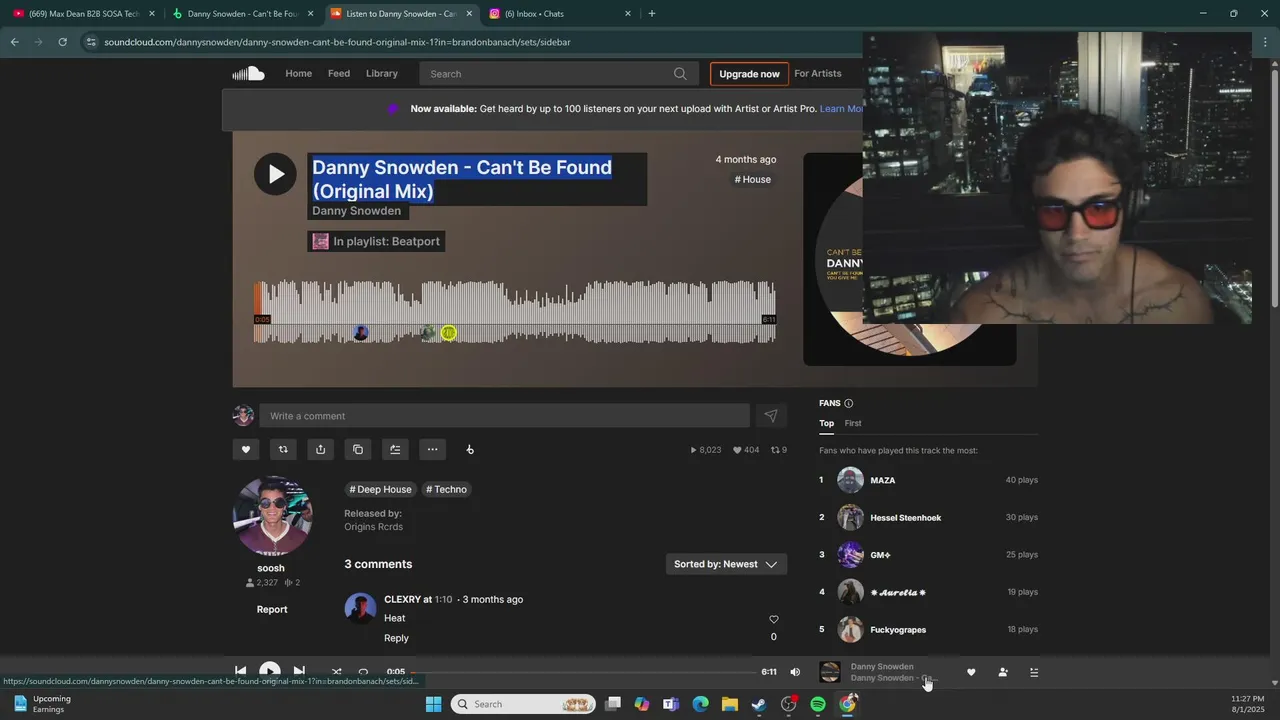1280x720 pixels.
Task: Switch to the Top fans tab
Action: 827,423
